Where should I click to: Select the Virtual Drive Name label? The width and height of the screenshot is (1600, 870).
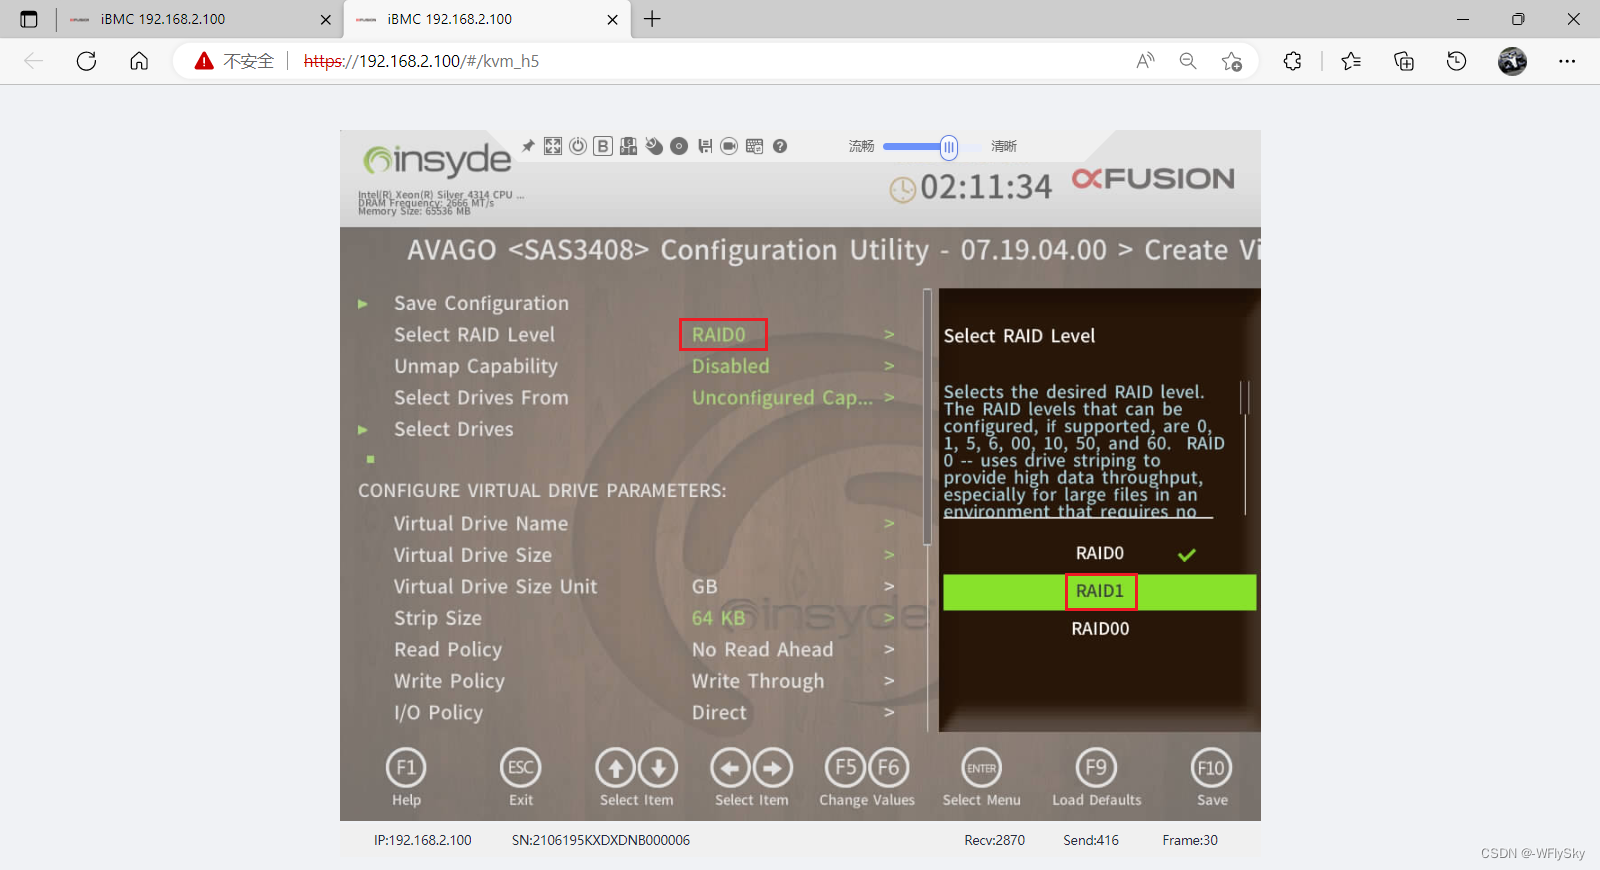[481, 524]
